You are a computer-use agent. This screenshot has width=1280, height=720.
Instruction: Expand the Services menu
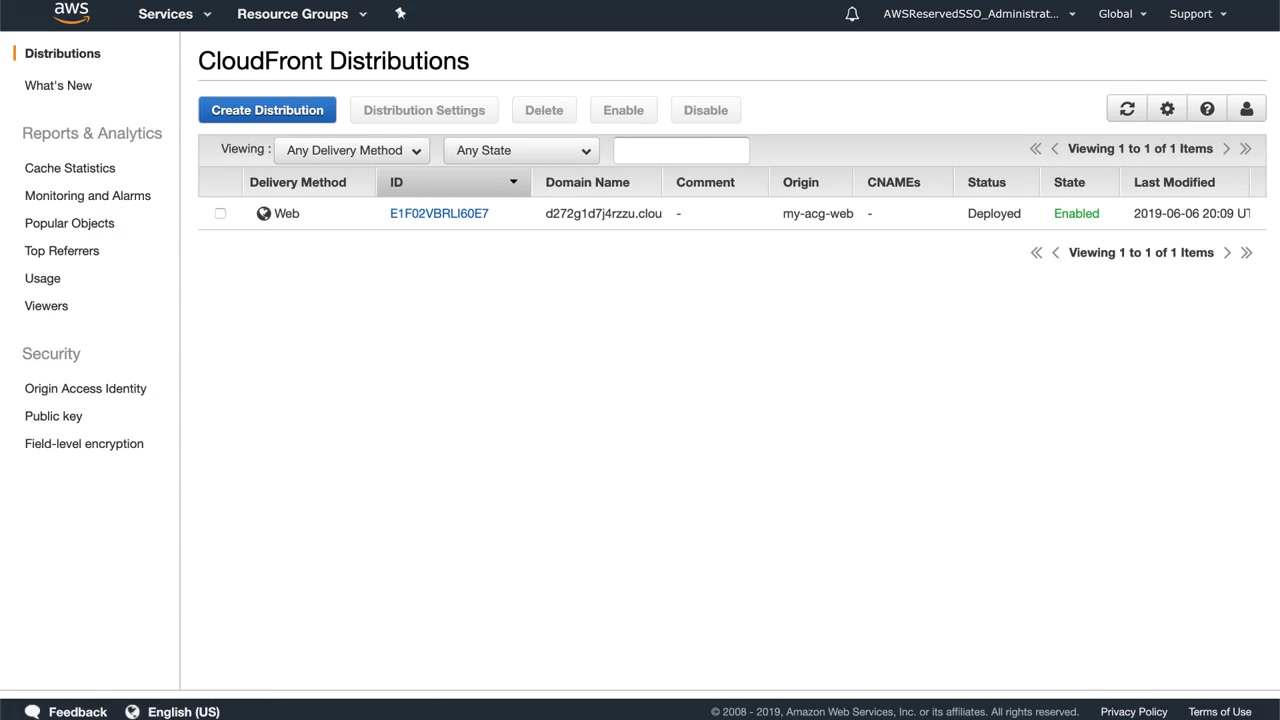pos(175,14)
